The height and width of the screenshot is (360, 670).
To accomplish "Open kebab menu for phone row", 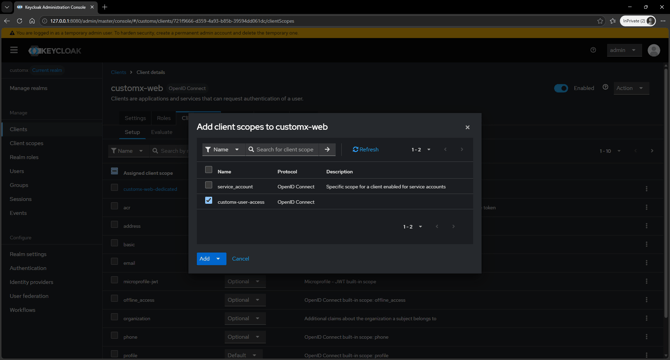I will pos(646,337).
